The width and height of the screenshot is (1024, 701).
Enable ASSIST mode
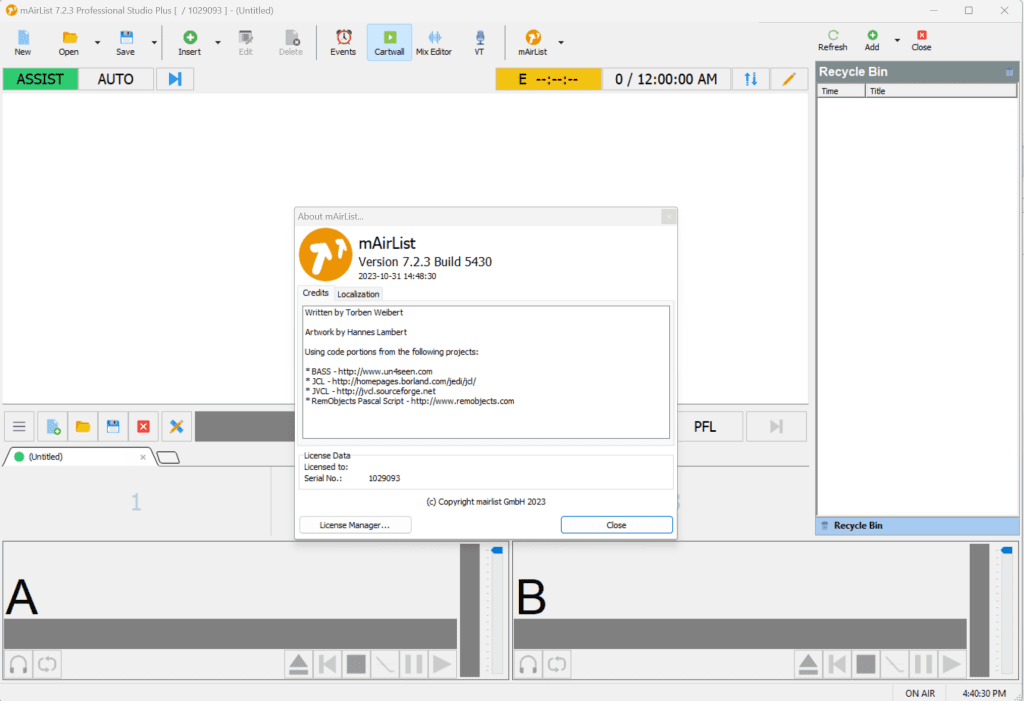(x=40, y=79)
